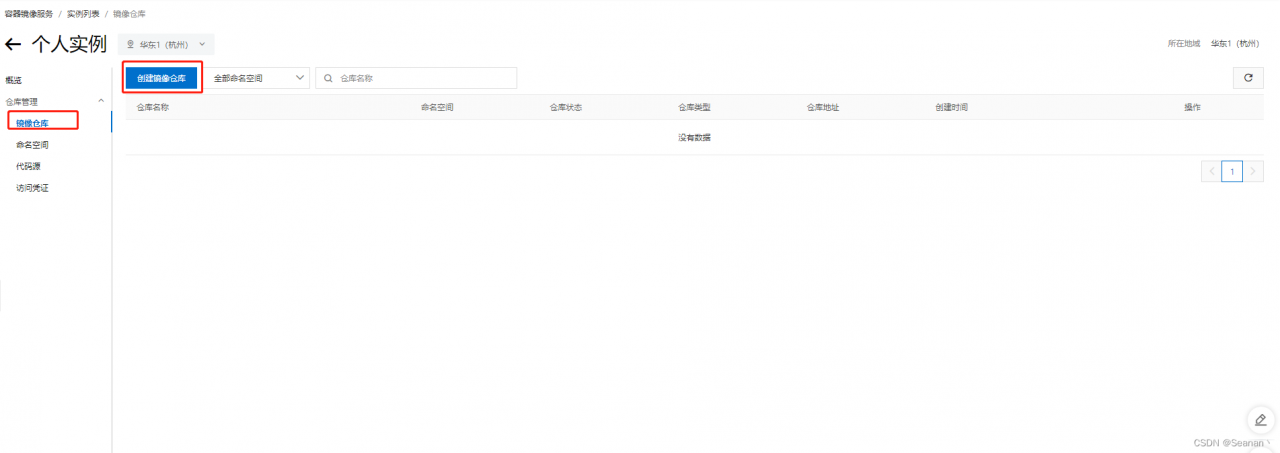Screen dimensions: 1280x453
Task: Click 镜像仓库 breadcrumb item
Action: (129, 14)
